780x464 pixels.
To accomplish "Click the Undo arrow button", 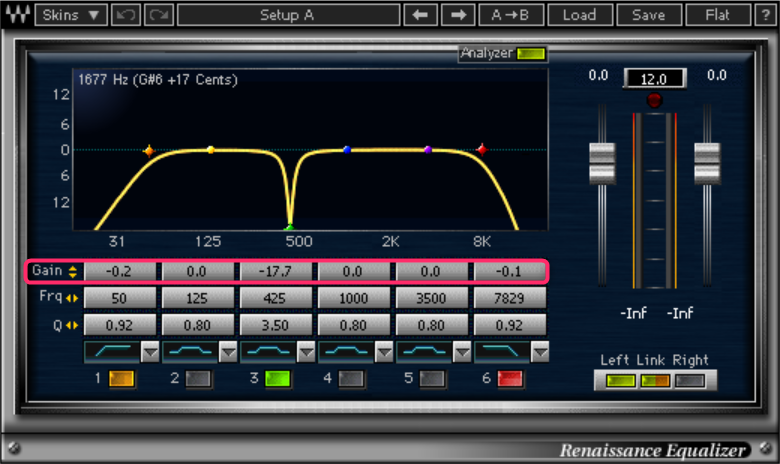I will 125,15.
